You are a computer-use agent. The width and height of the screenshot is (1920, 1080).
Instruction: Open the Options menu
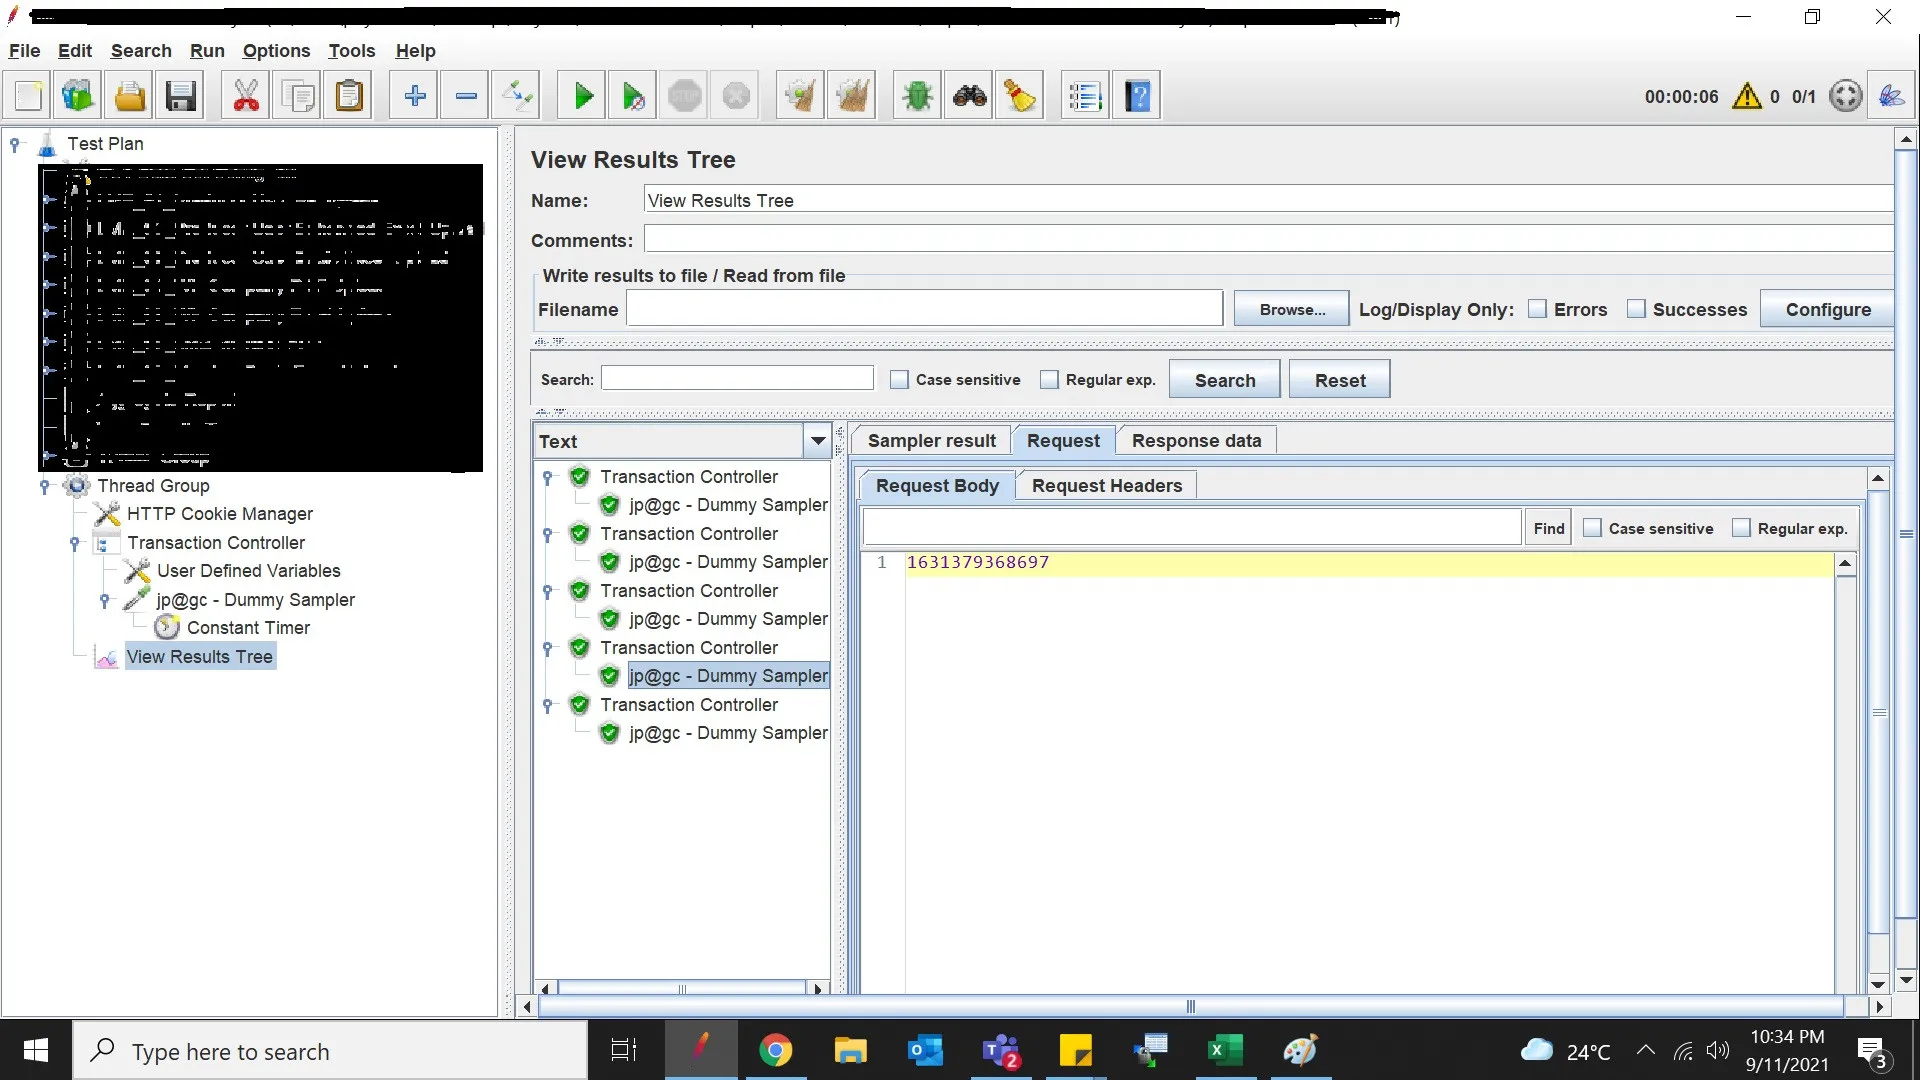(276, 51)
